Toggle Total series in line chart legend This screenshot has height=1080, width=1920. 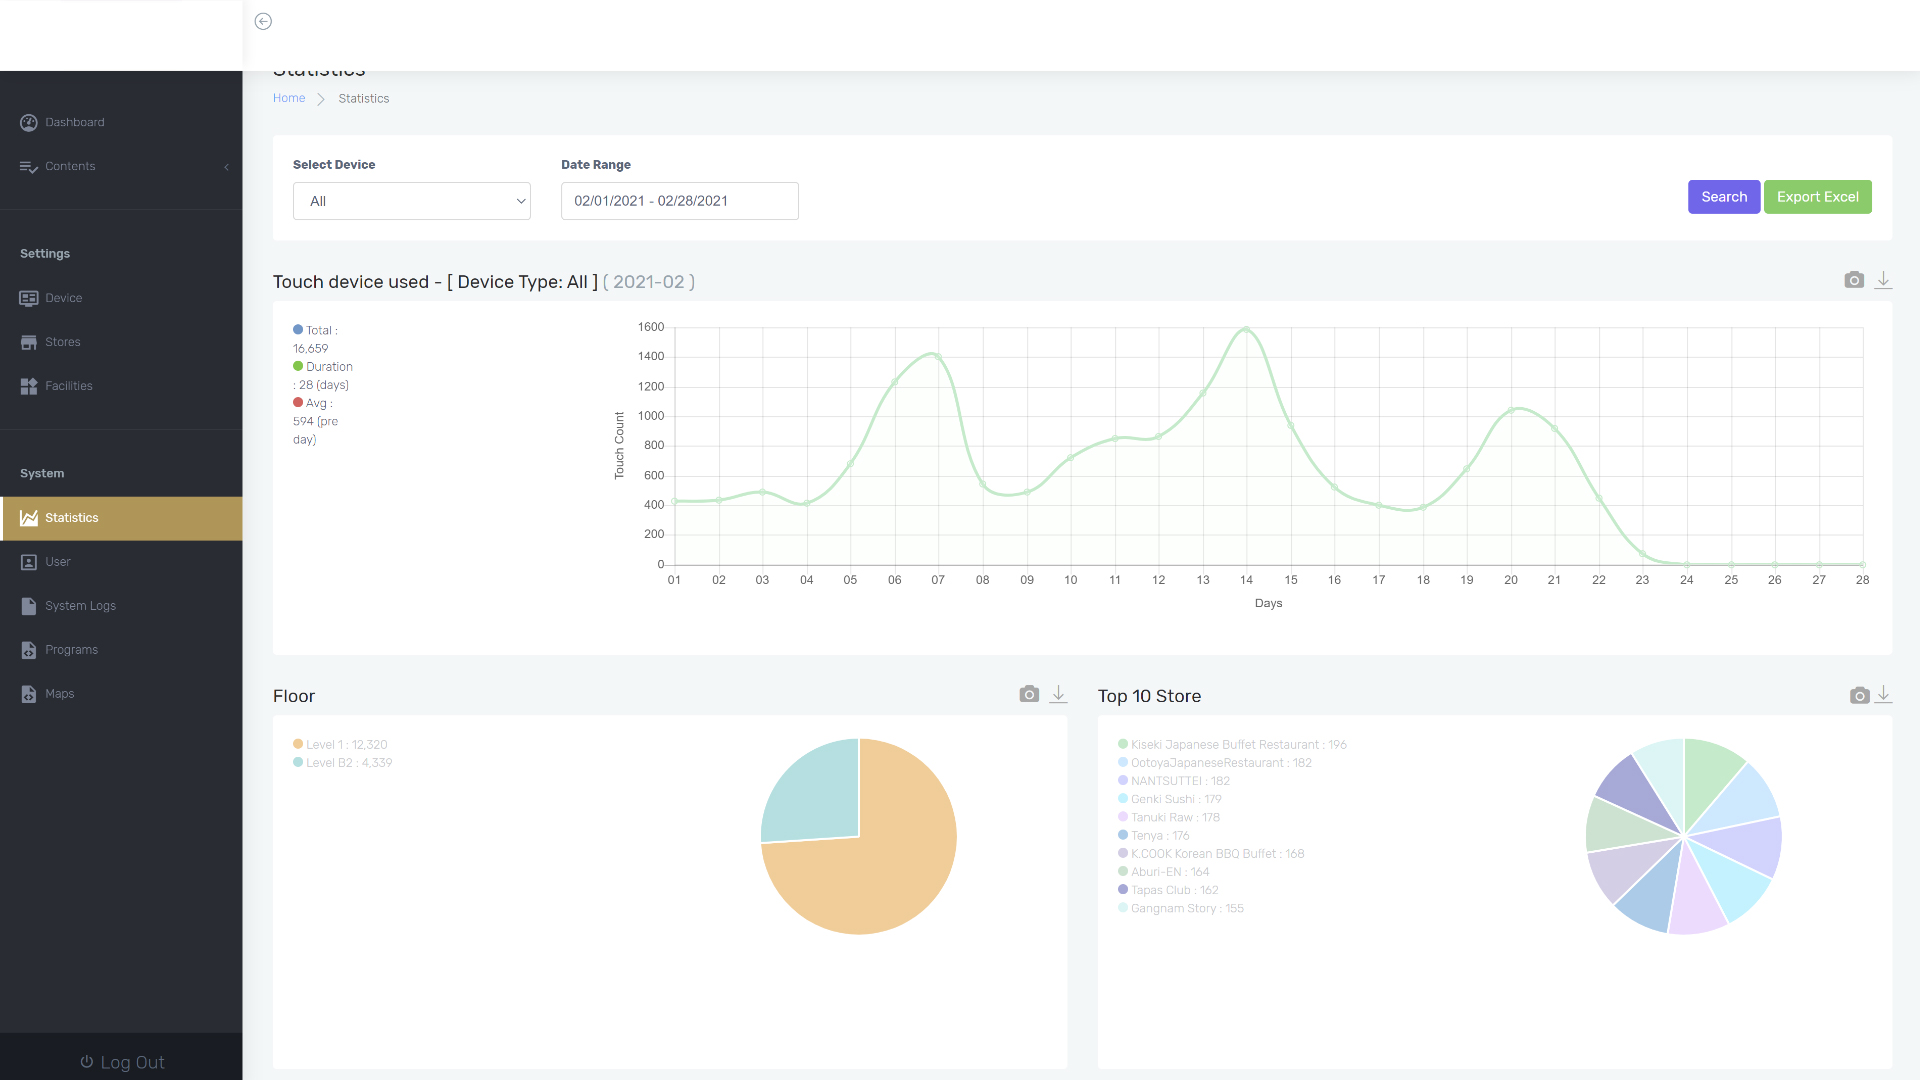[x=320, y=330]
